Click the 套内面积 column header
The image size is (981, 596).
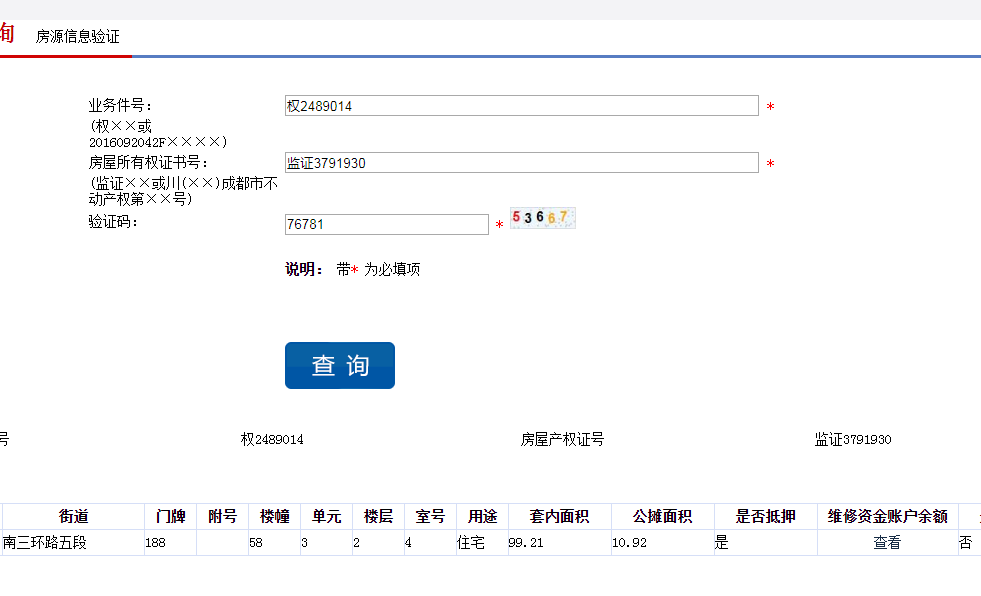pos(559,517)
